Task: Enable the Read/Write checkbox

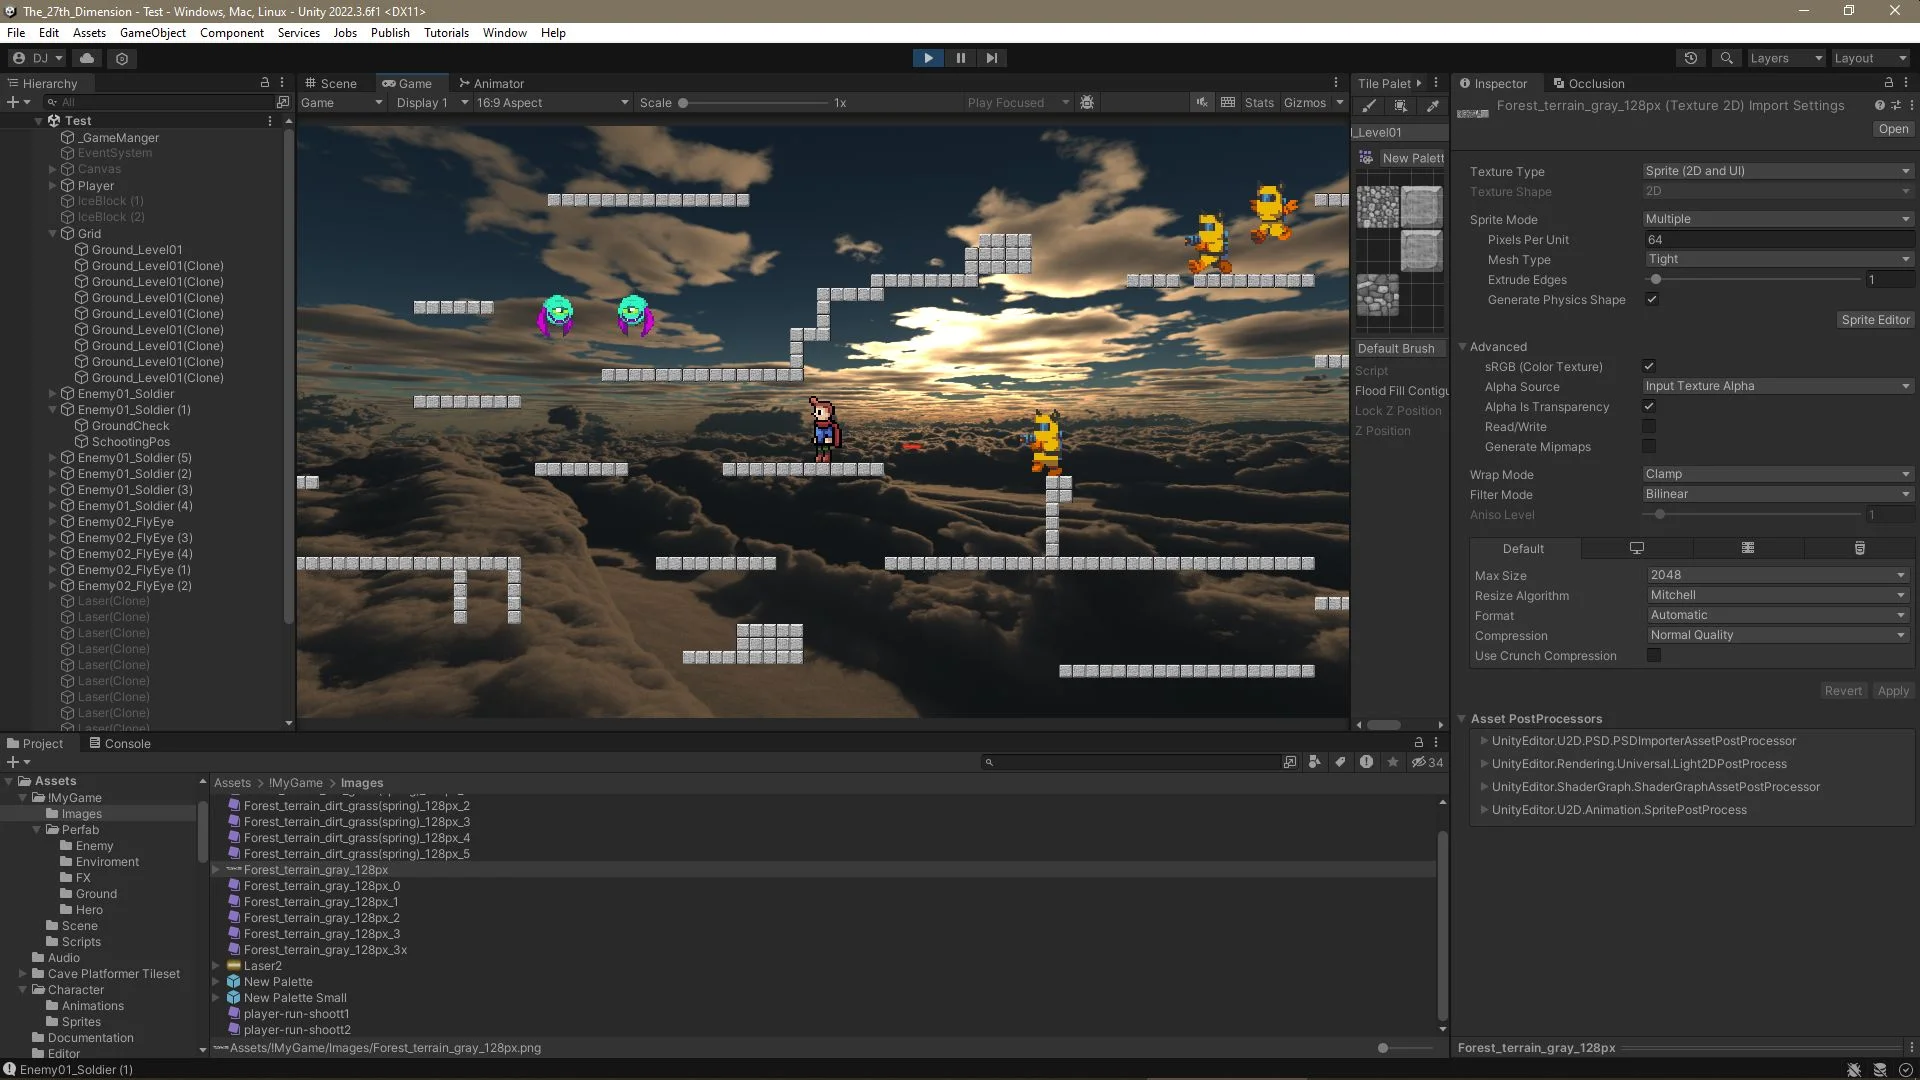Action: point(1649,426)
